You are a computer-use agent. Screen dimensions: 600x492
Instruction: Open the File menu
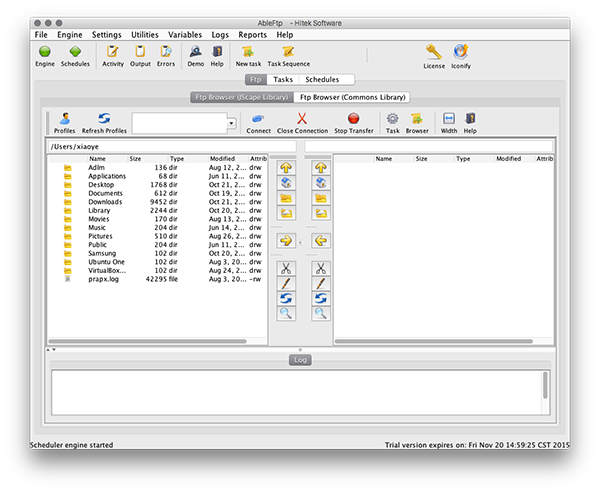[41, 35]
